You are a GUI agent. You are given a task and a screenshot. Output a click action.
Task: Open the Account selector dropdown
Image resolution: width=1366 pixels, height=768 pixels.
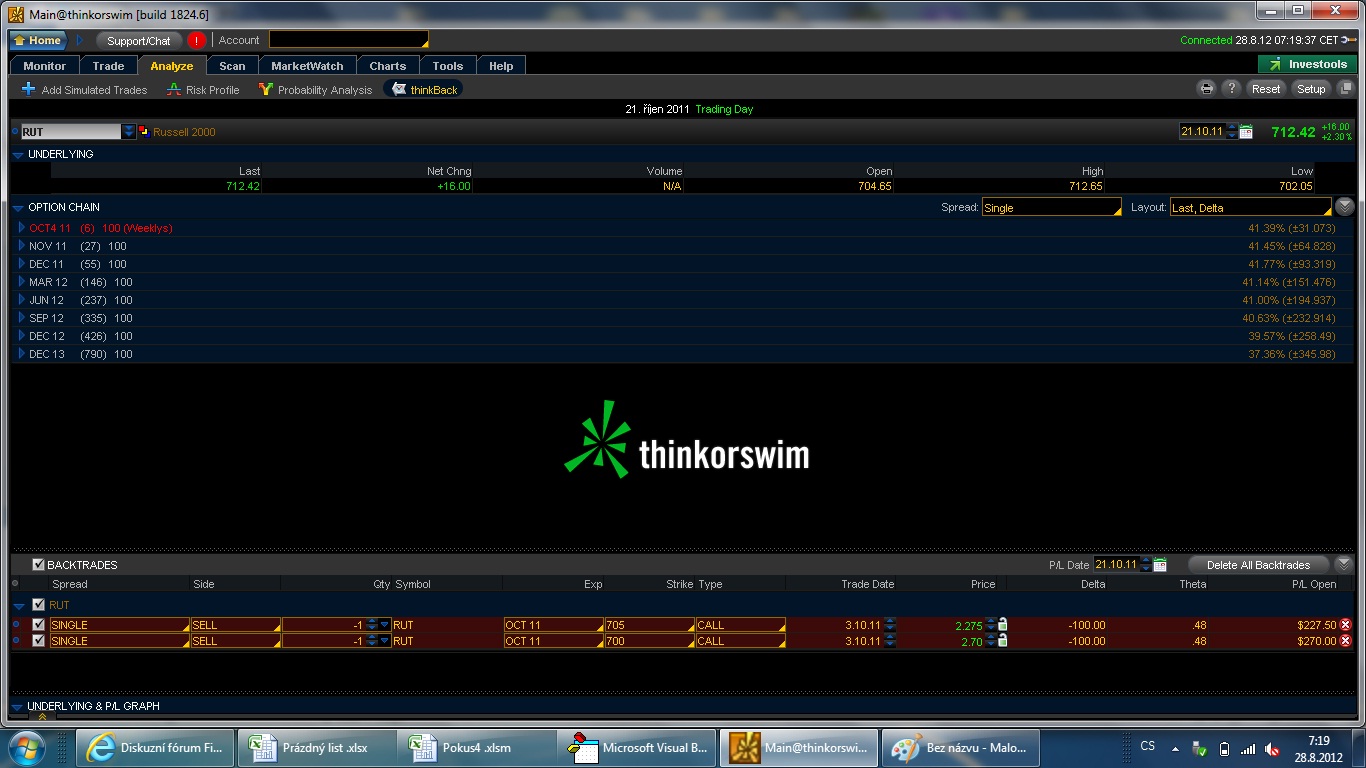coord(349,40)
